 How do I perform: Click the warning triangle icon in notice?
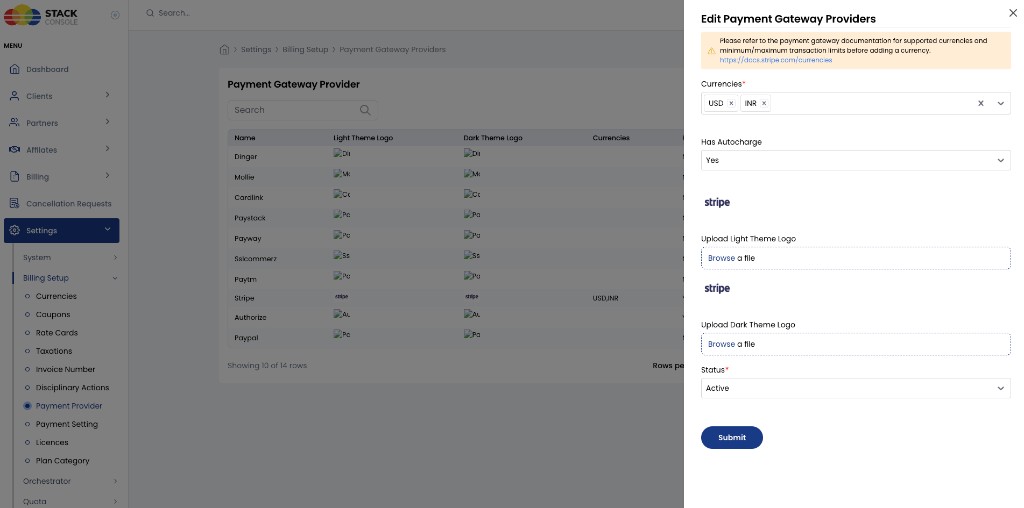711,50
